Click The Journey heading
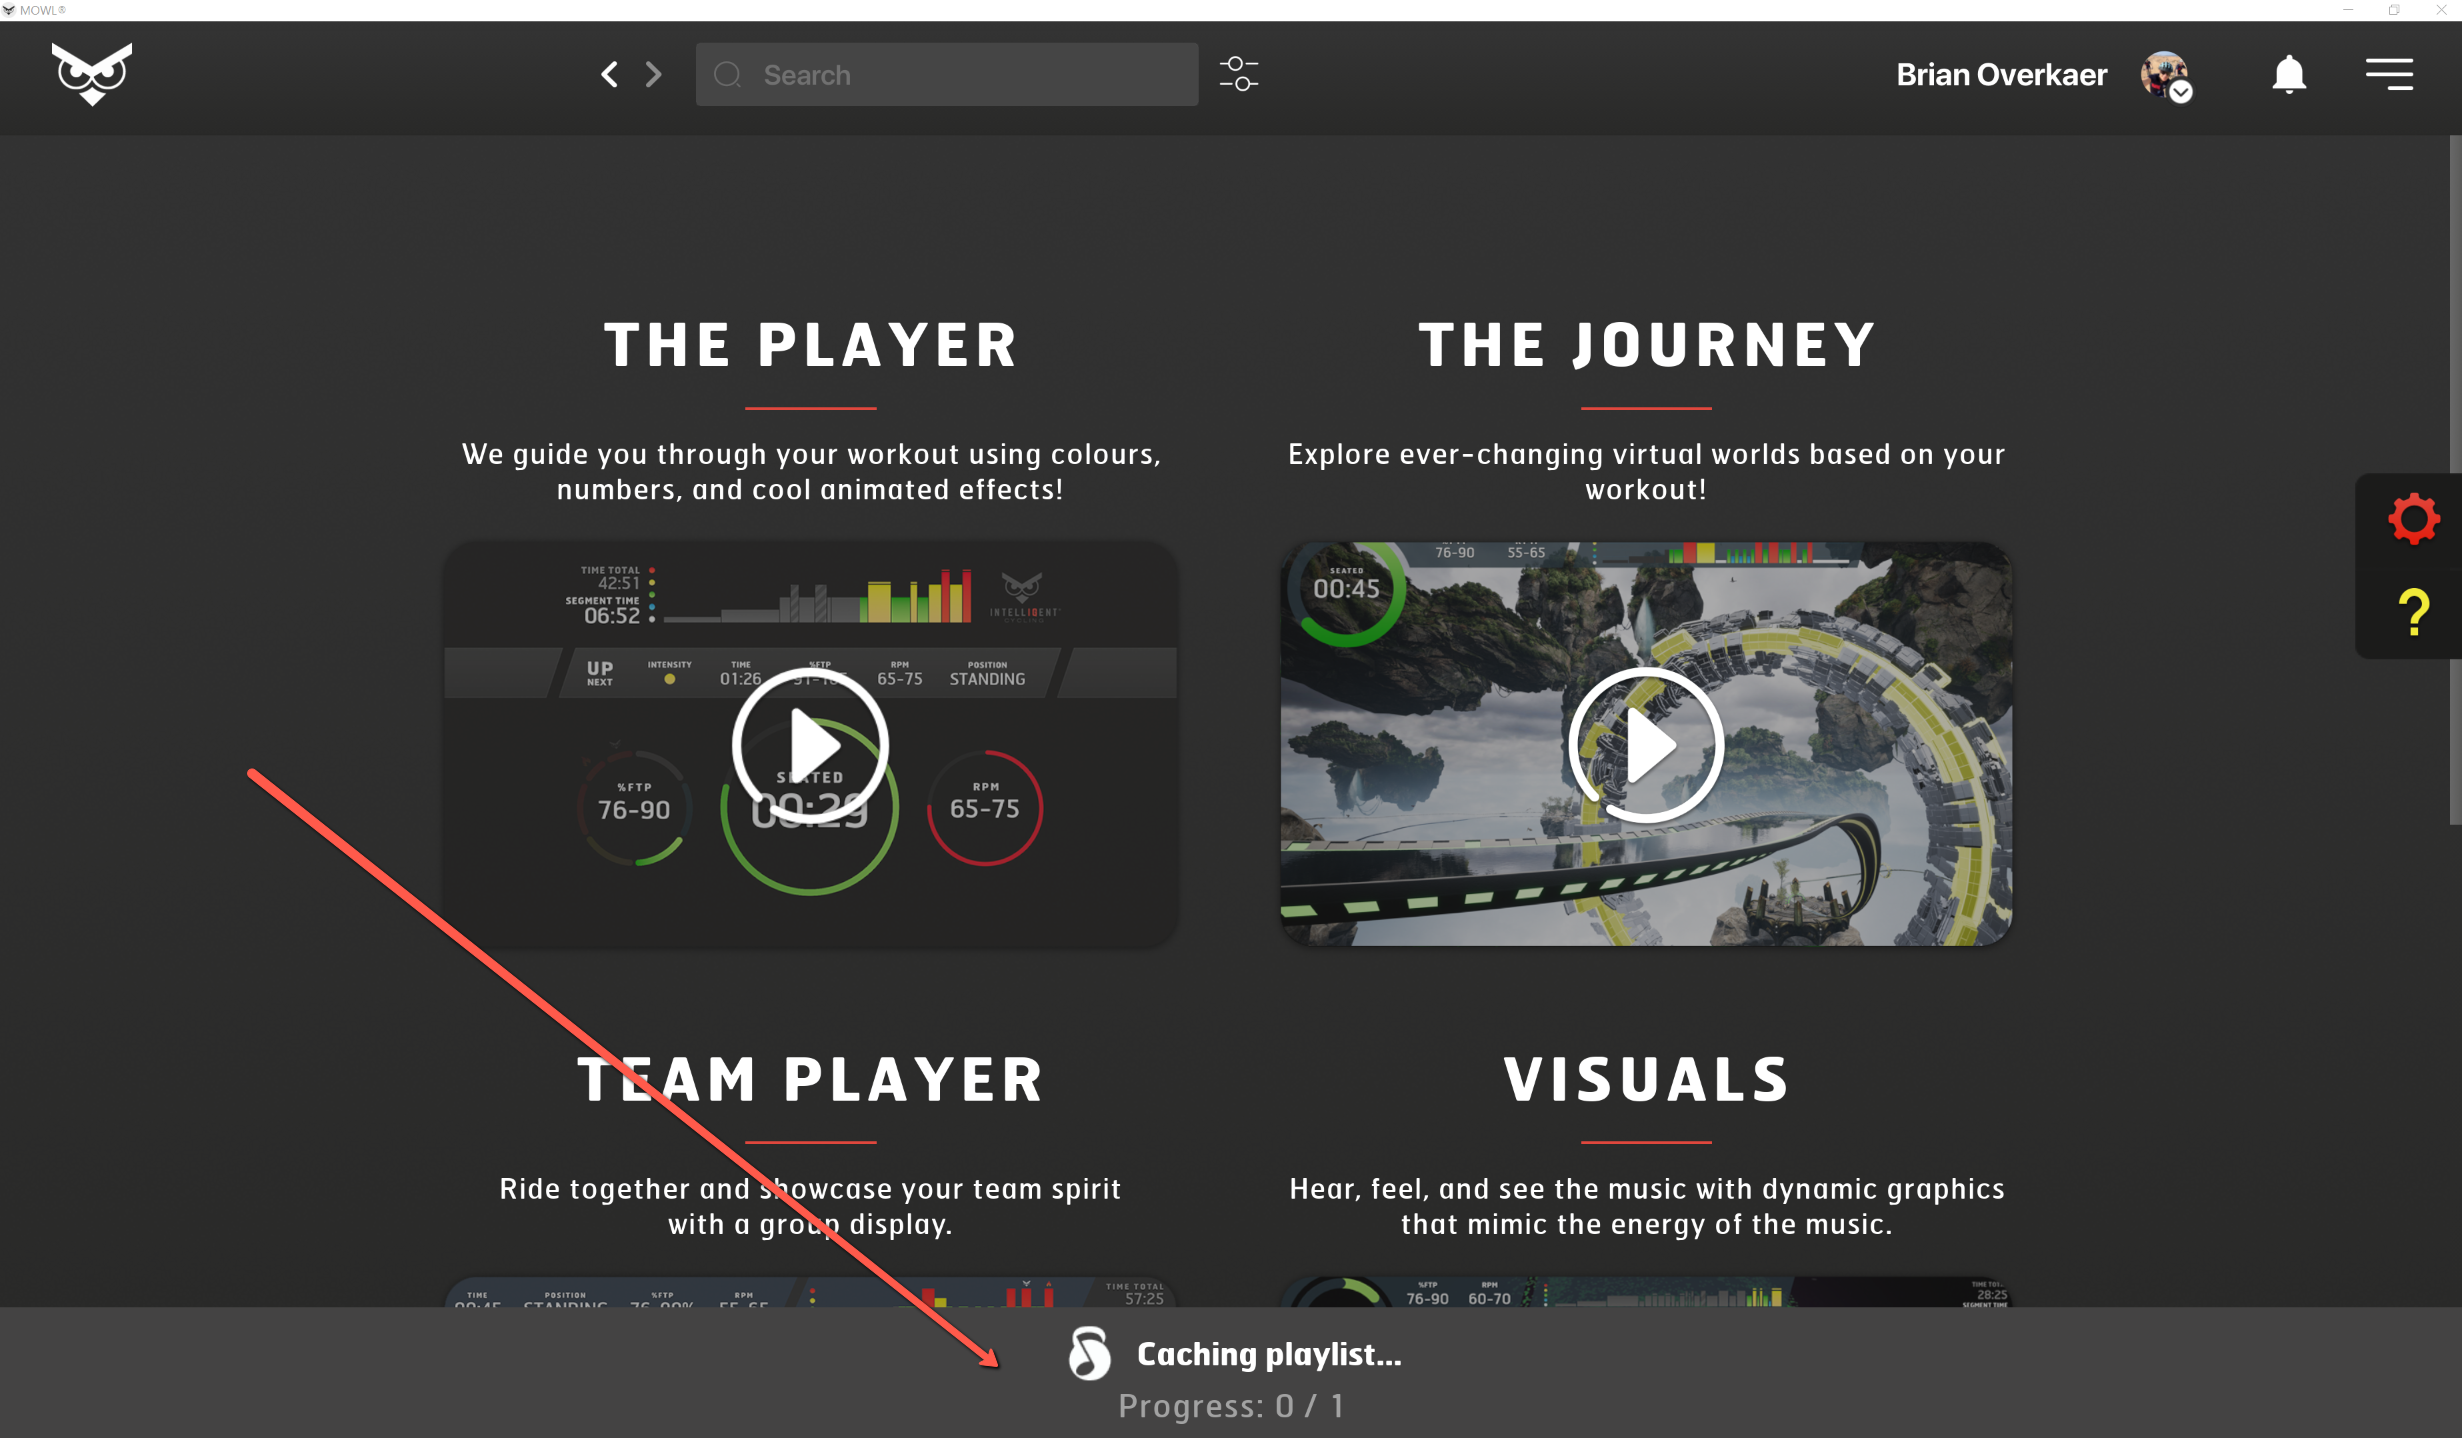2462x1438 pixels. [x=1646, y=345]
